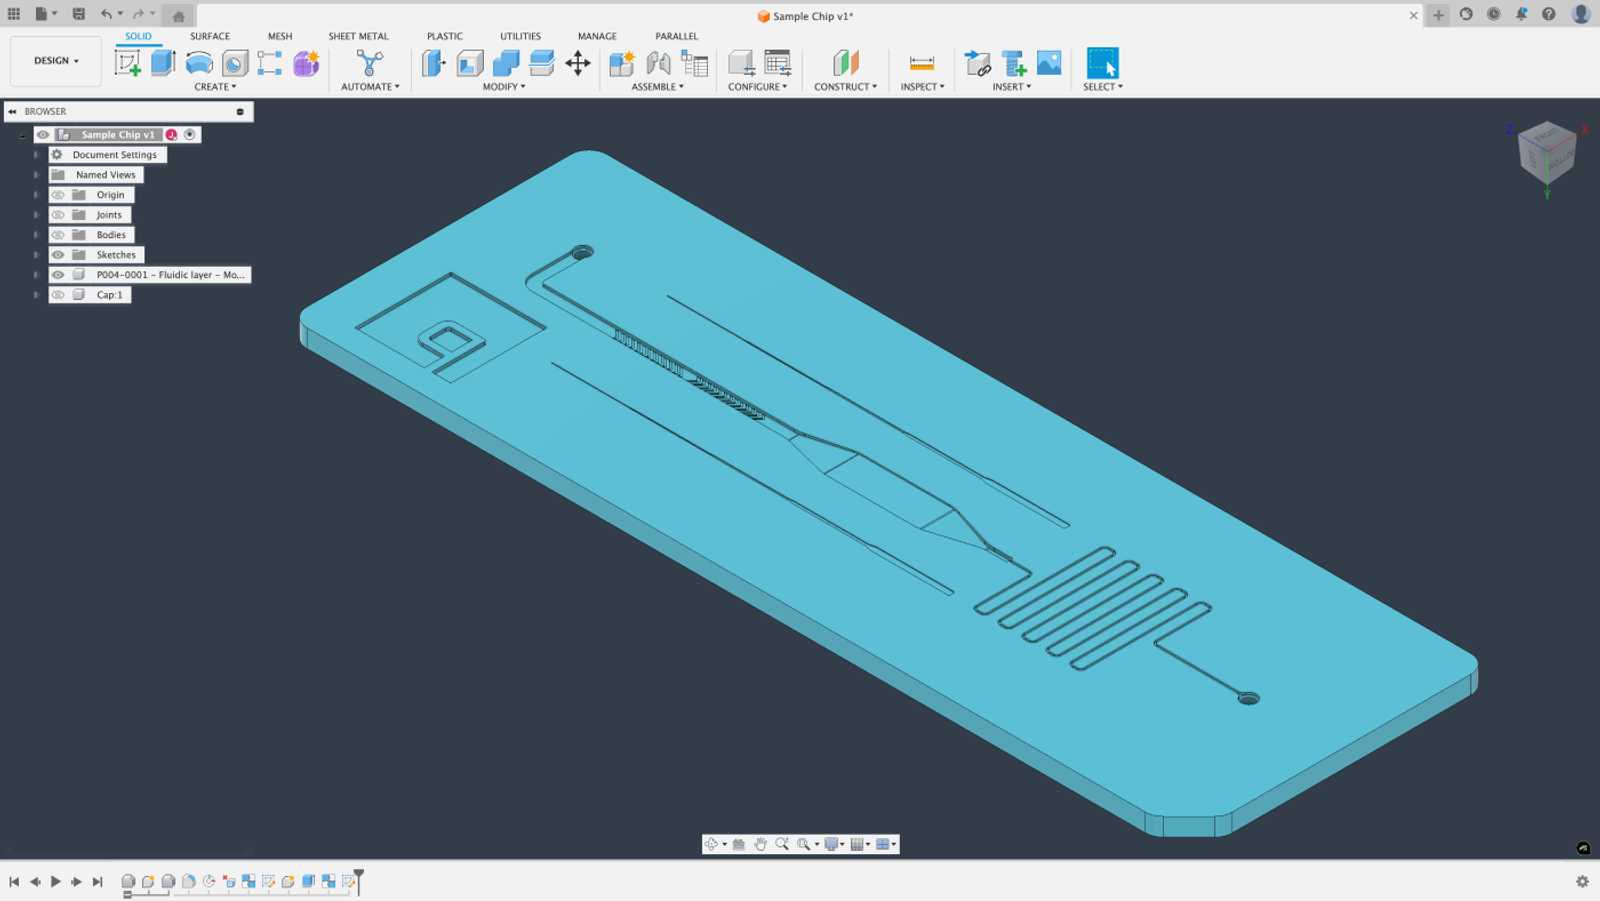Click a feature marker in the history timeline
Image resolution: width=1600 pixels, height=901 pixels.
click(x=130, y=882)
